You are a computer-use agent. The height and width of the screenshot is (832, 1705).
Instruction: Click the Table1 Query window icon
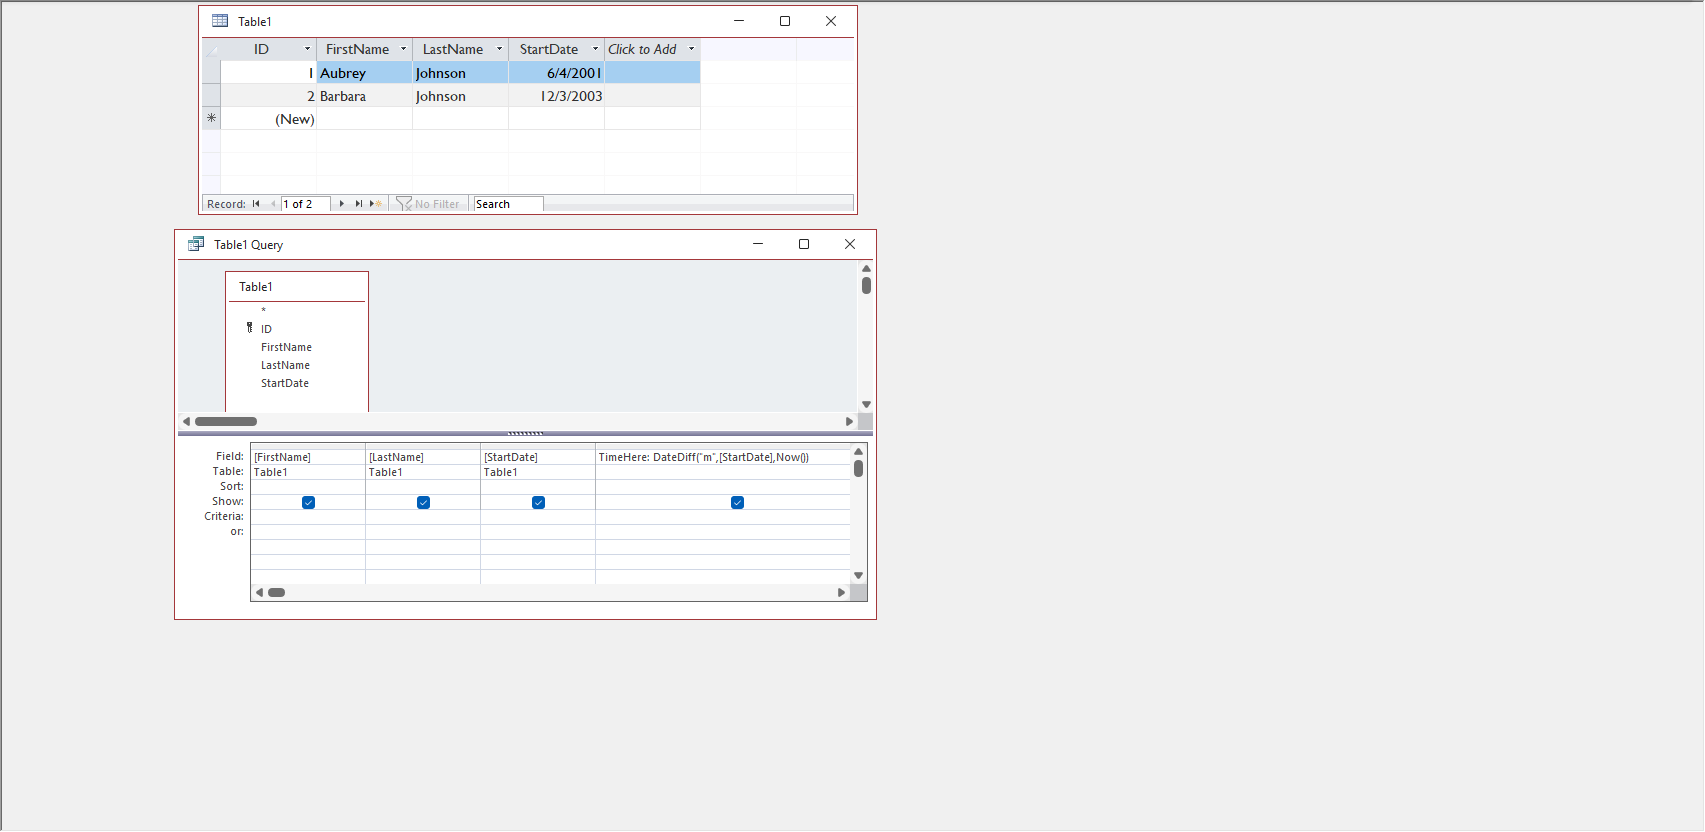(x=196, y=244)
